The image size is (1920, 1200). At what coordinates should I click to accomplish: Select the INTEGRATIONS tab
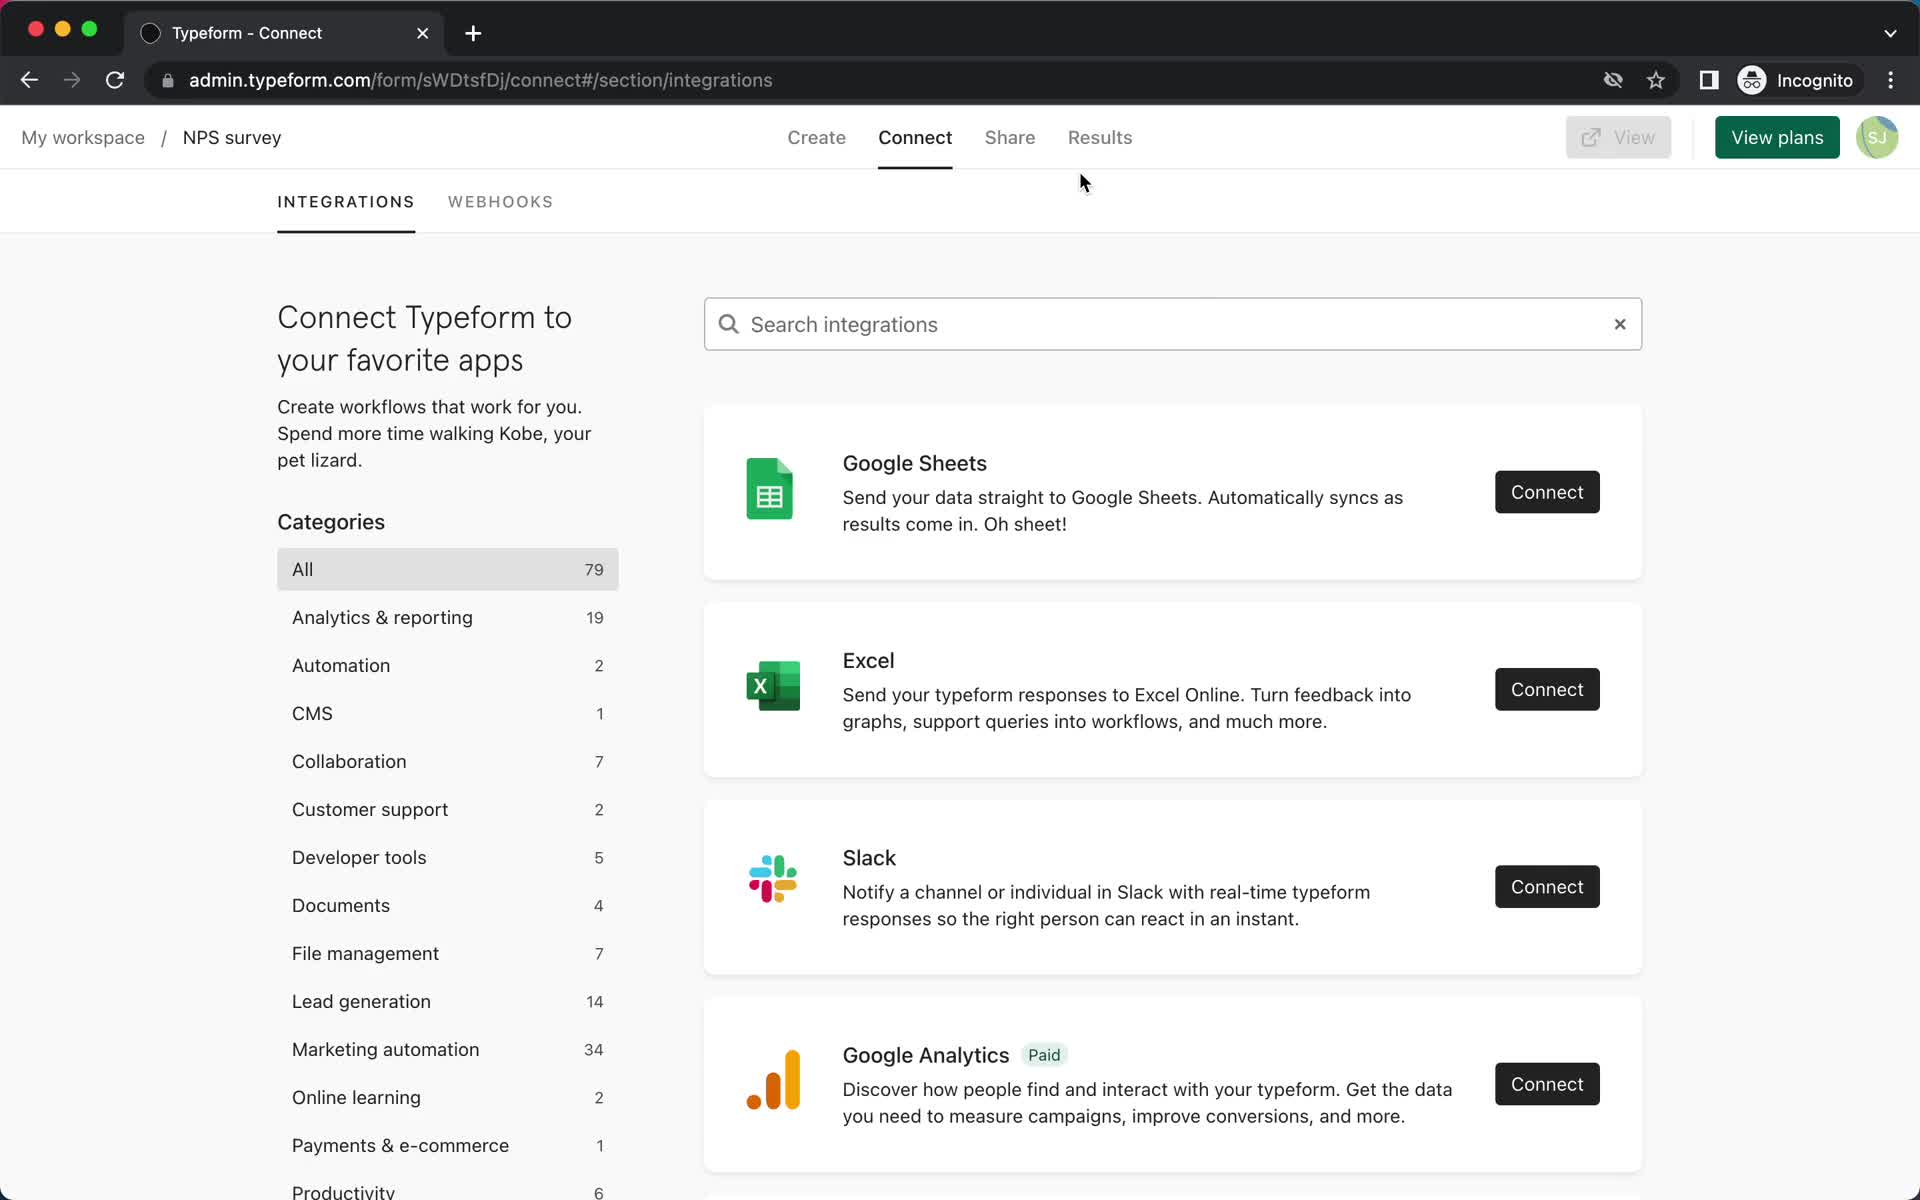pyautogui.click(x=346, y=202)
